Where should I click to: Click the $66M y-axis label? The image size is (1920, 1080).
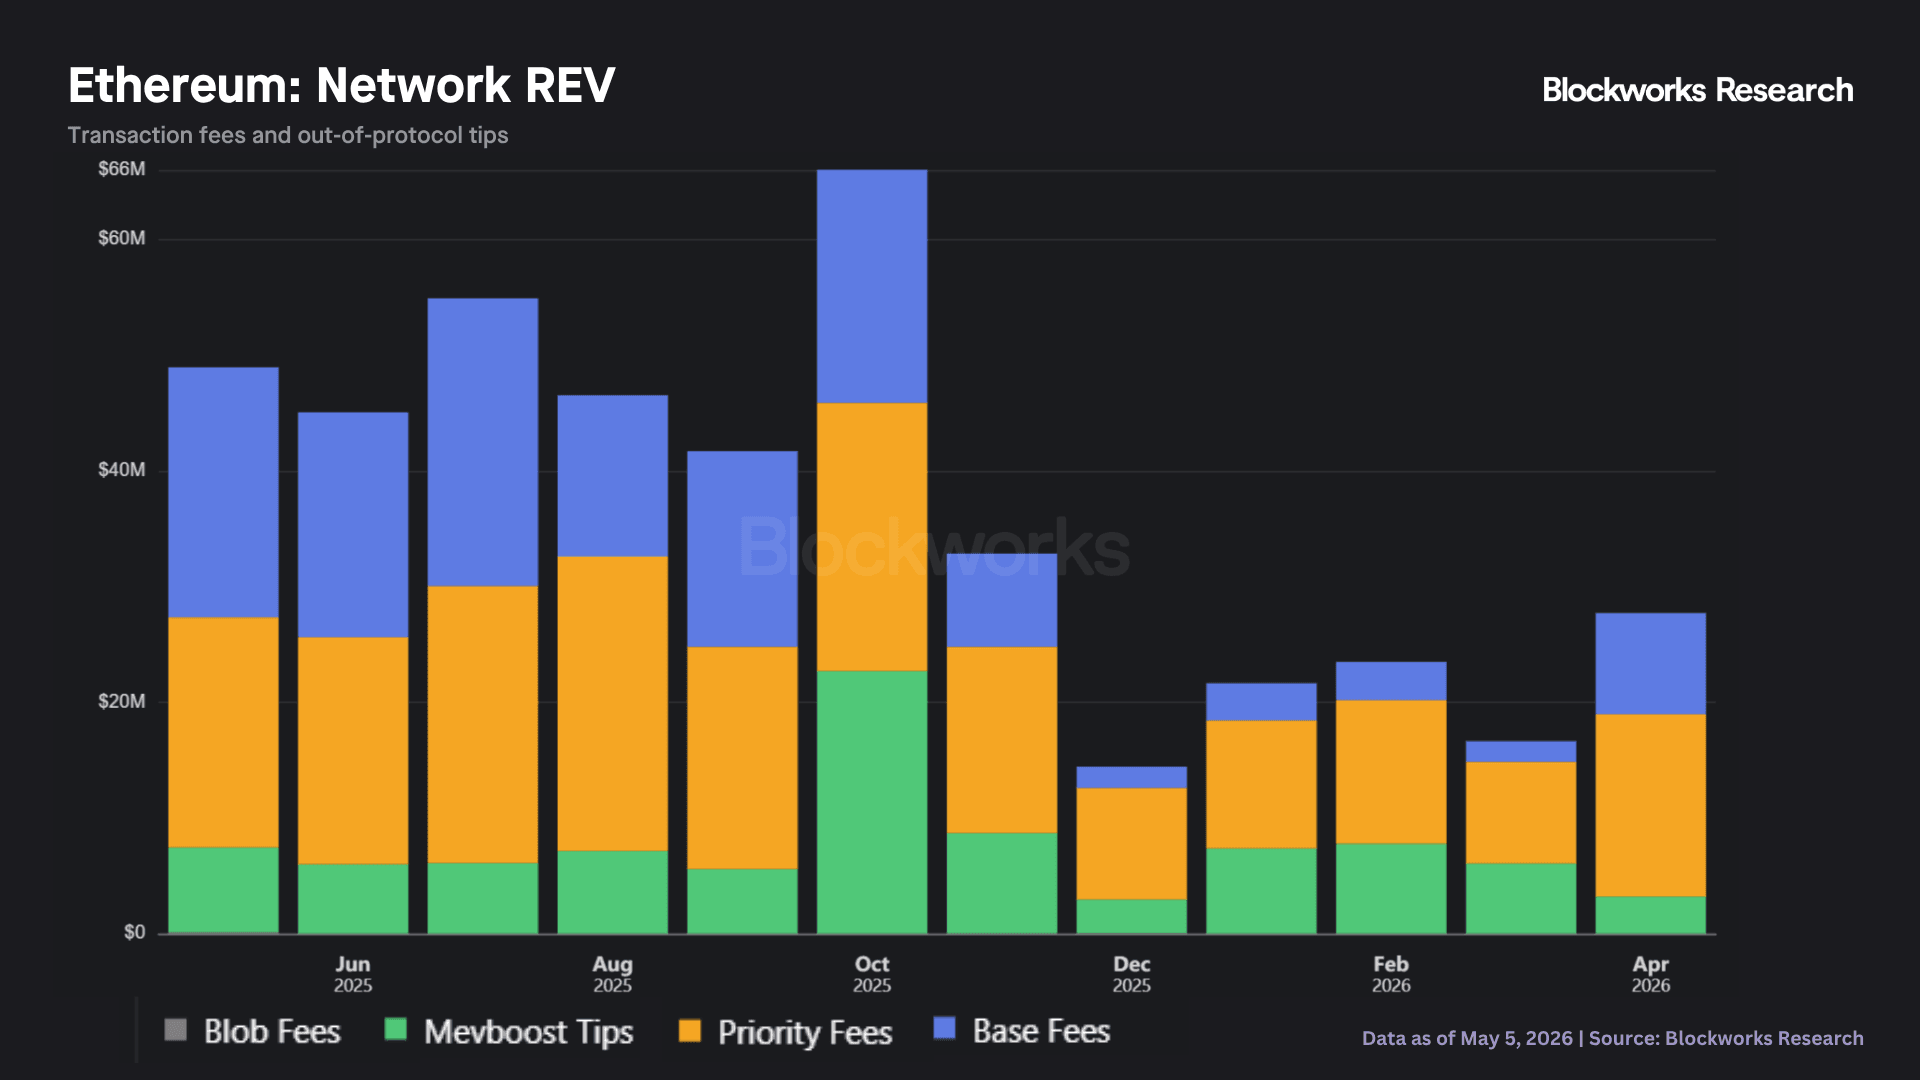coord(121,169)
